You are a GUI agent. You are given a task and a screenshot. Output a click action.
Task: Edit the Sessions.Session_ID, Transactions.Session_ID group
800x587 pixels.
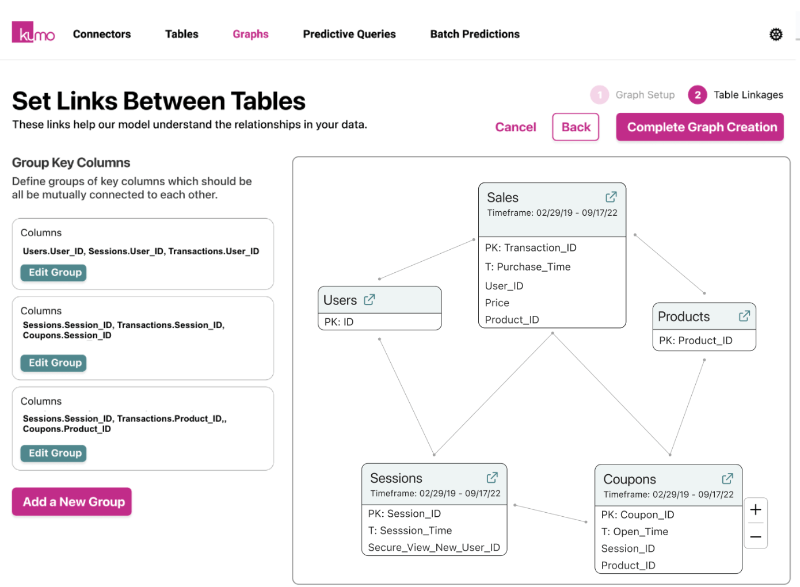[x=53, y=363]
